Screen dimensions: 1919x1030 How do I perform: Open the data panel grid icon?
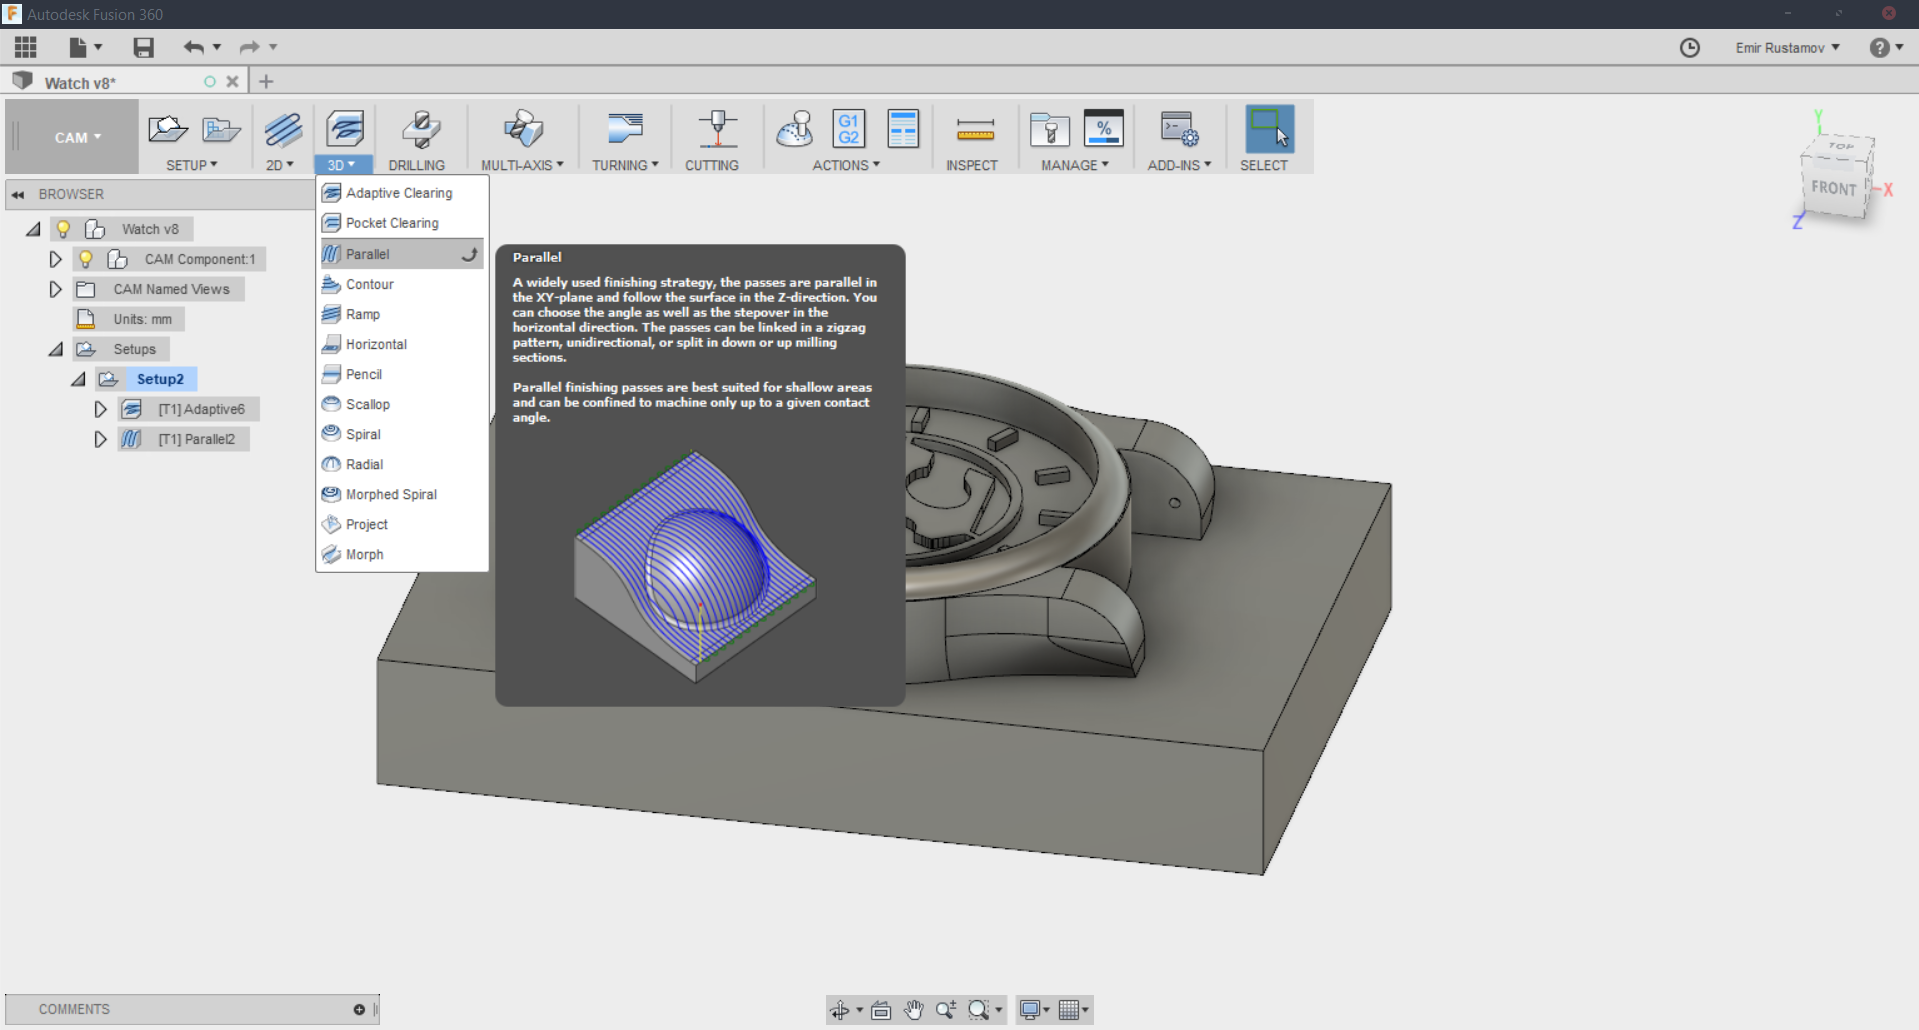(26, 47)
